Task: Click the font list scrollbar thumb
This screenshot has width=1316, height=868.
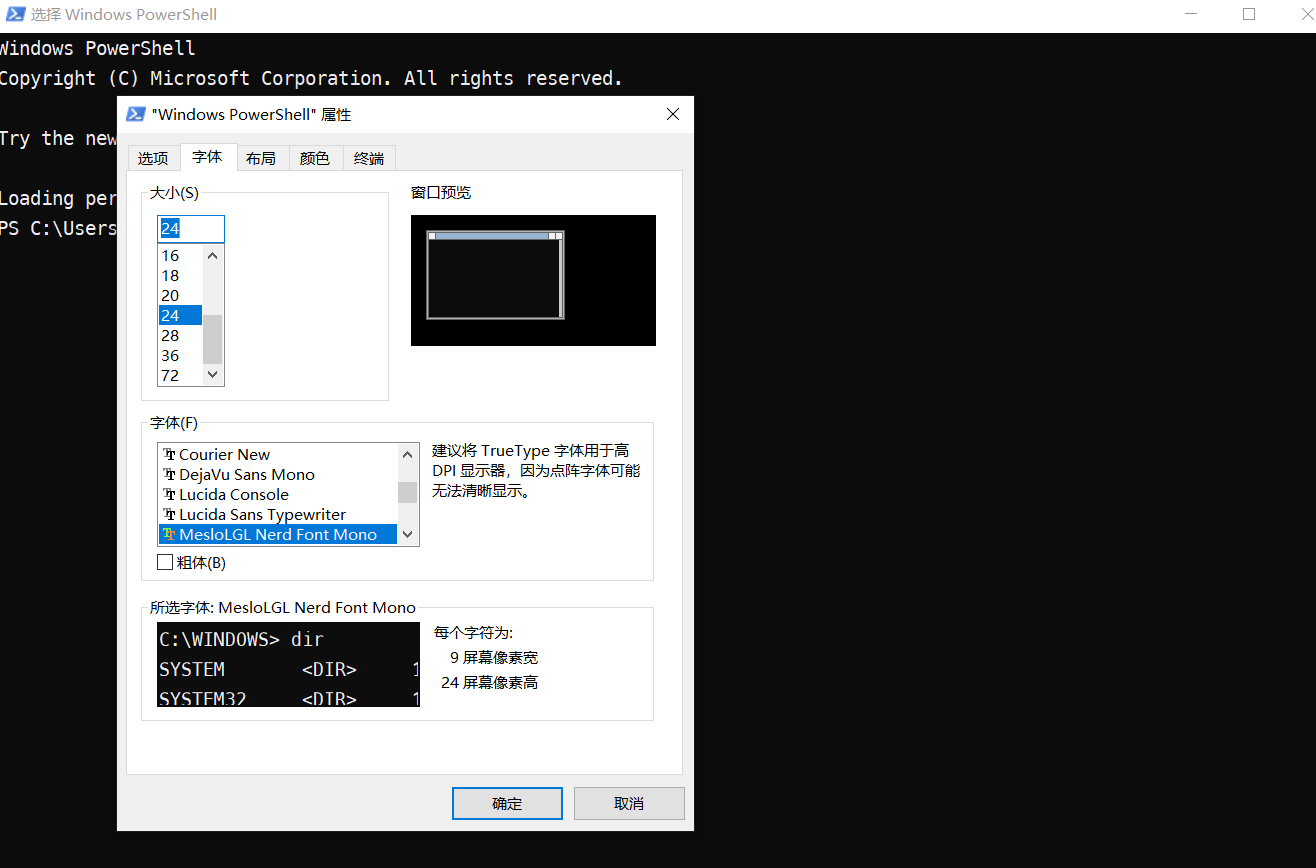Action: pyautogui.click(x=407, y=492)
